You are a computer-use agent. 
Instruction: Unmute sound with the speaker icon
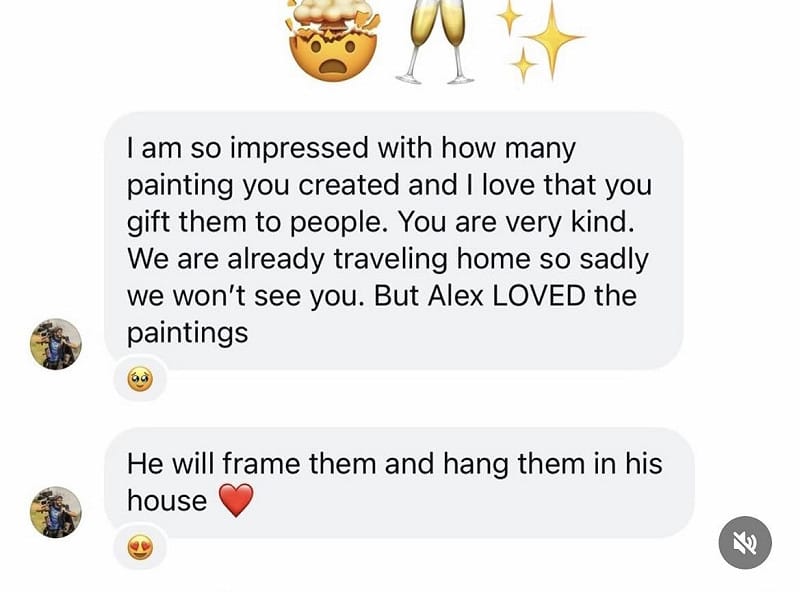[745, 543]
